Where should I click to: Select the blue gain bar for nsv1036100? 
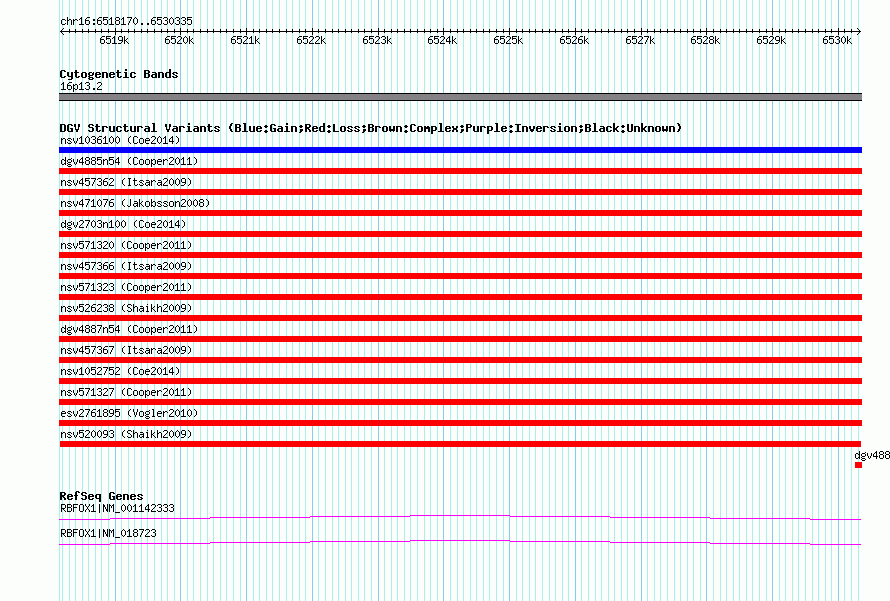[460, 150]
